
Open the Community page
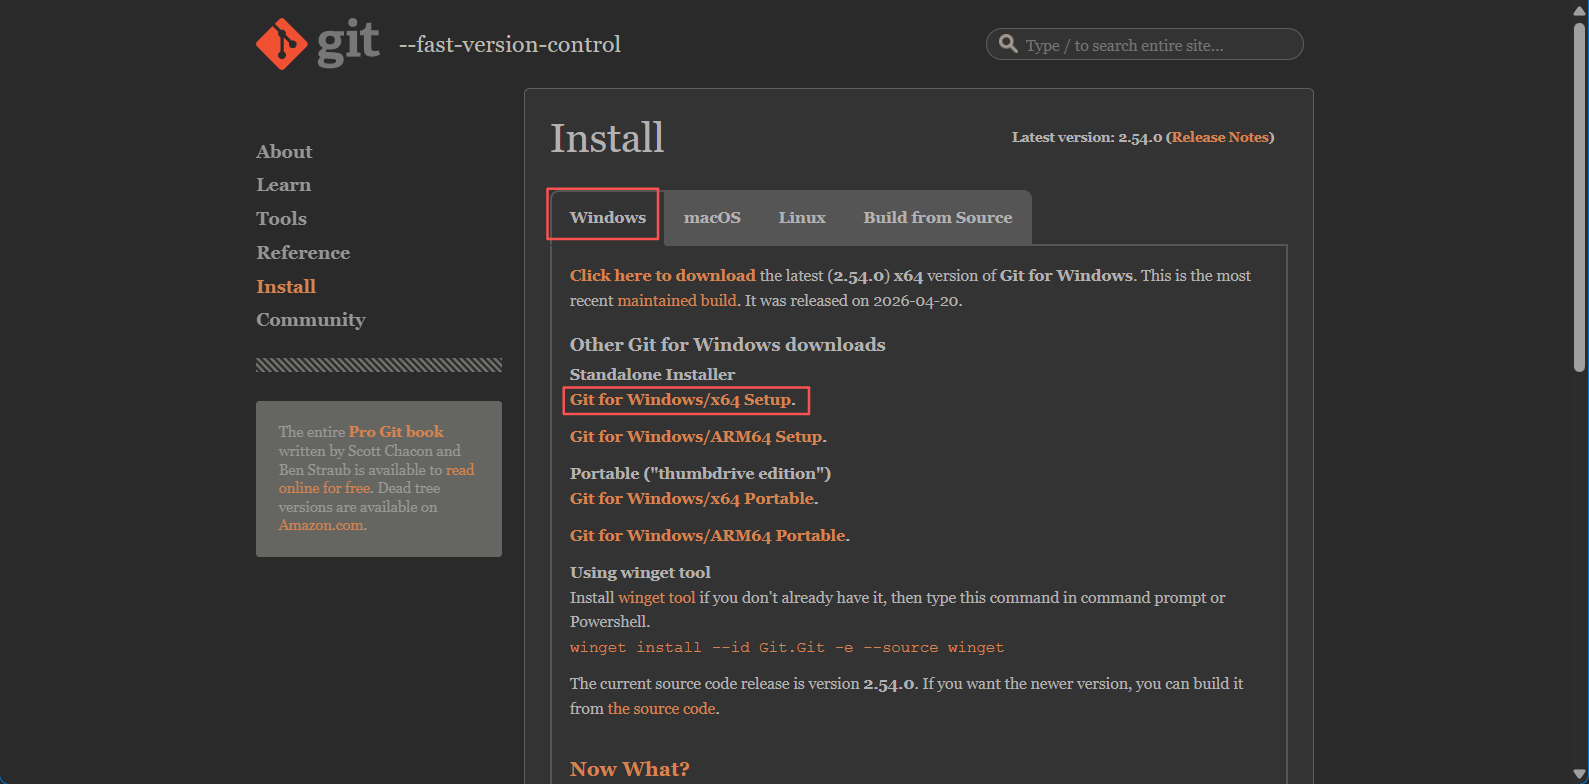[310, 320]
